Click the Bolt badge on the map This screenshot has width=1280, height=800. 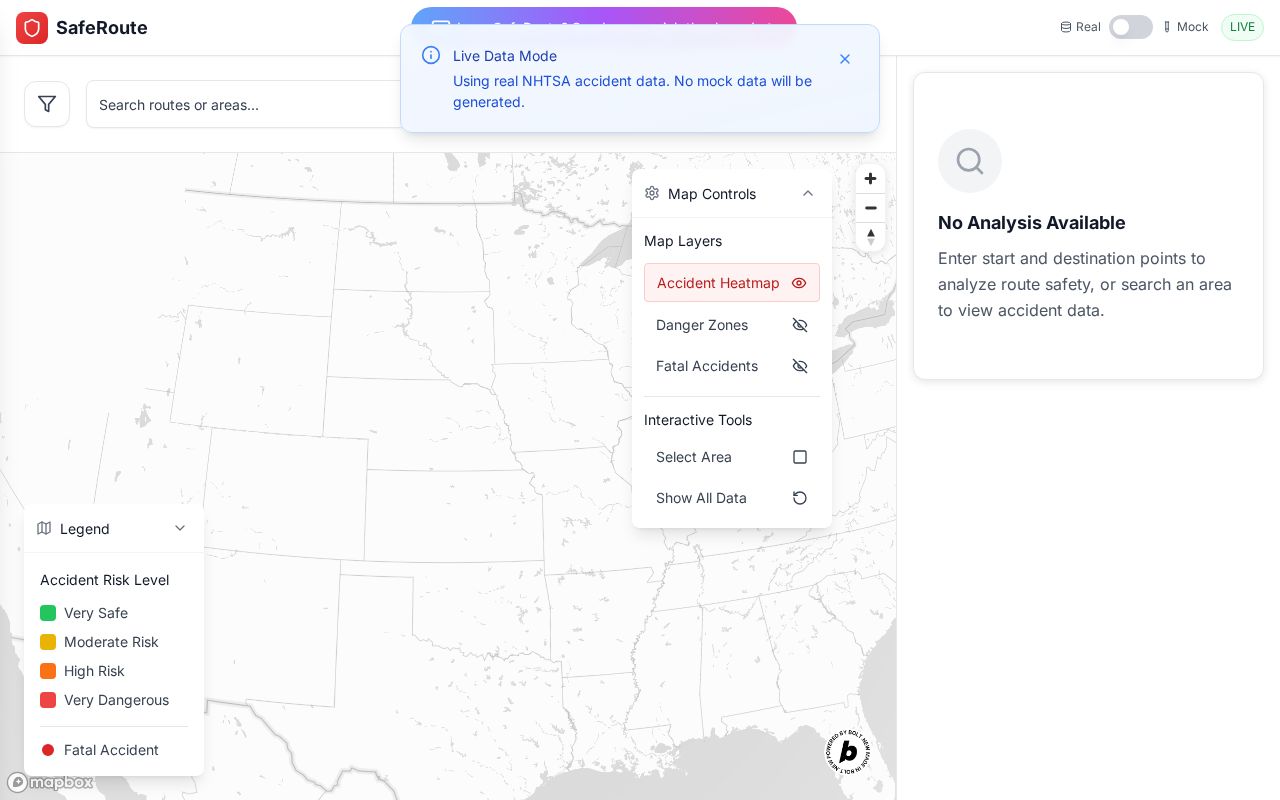click(848, 751)
